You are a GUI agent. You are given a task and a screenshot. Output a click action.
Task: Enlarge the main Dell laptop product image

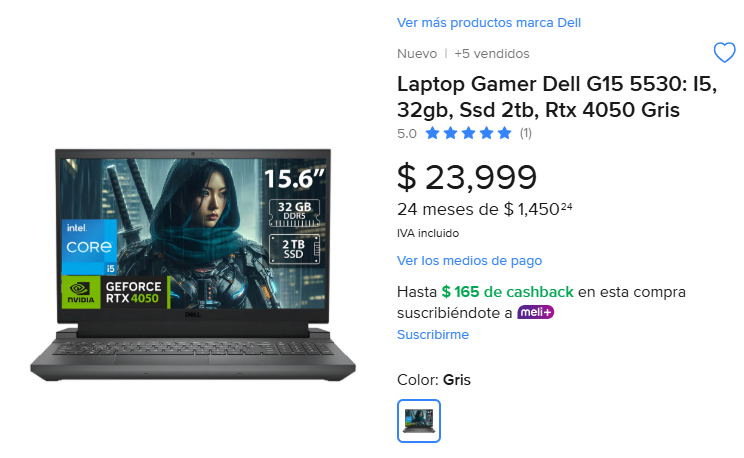(193, 266)
